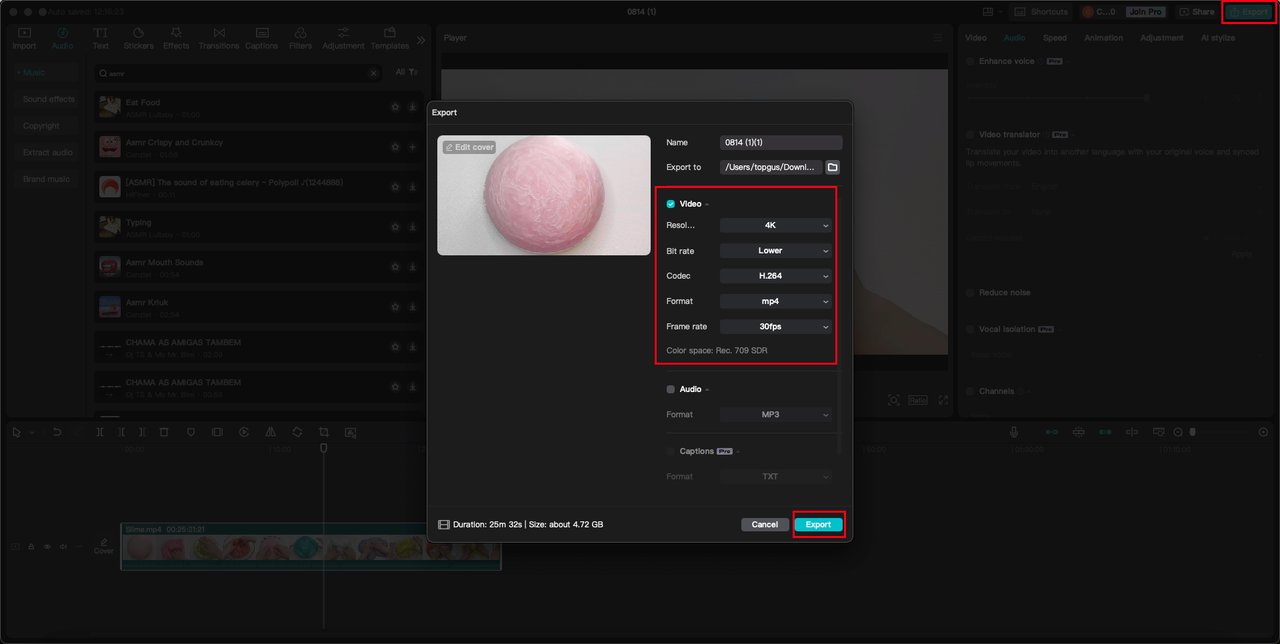Open the audio Format dropdown showing MP3

(776, 414)
